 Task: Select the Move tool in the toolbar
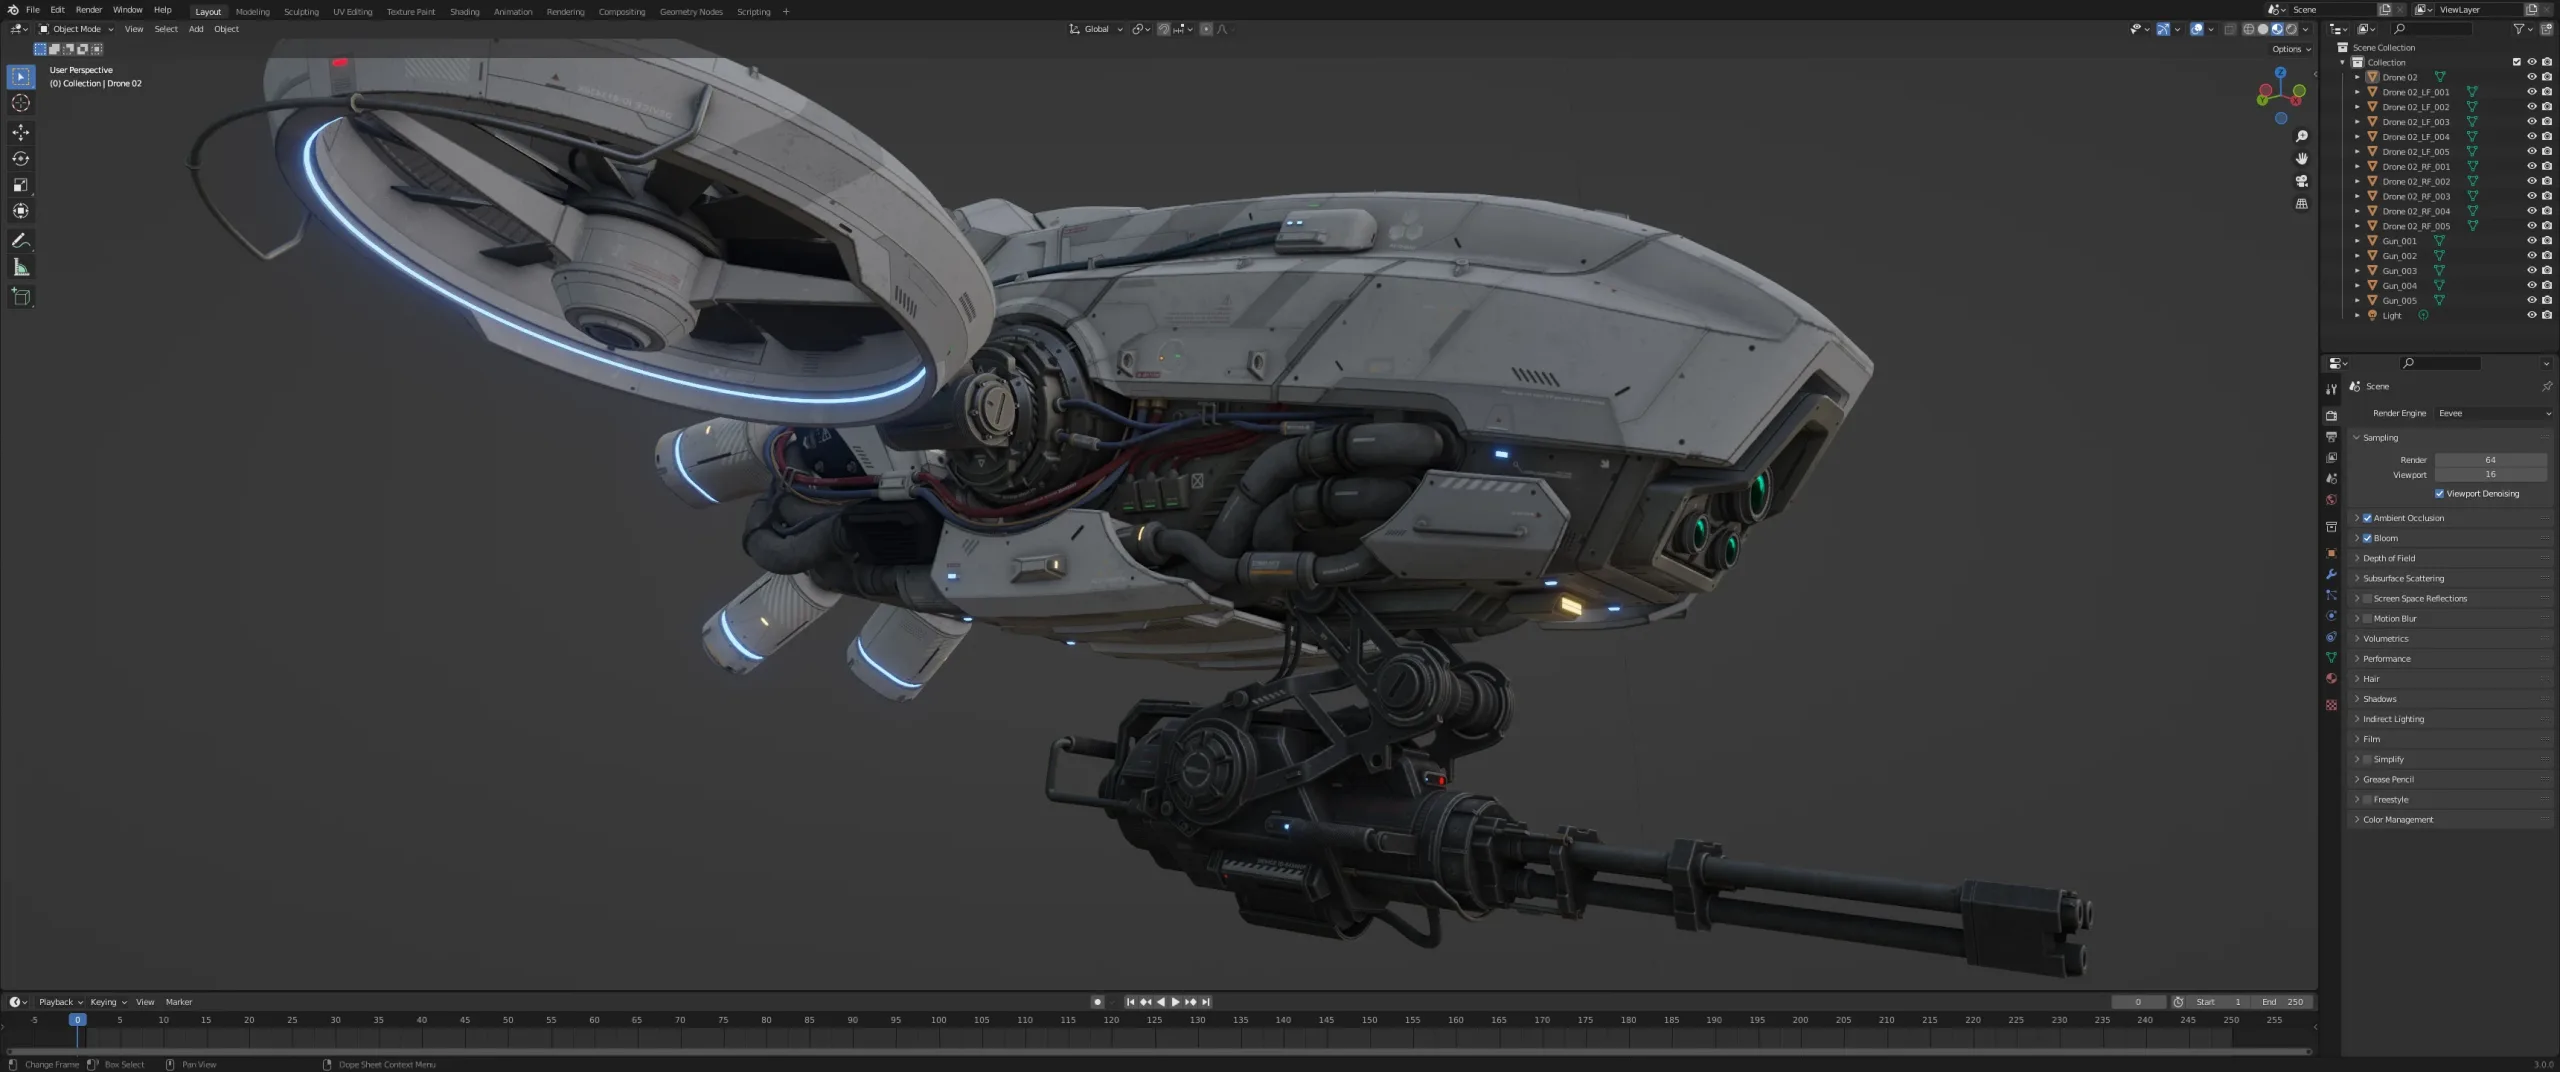click(20, 132)
